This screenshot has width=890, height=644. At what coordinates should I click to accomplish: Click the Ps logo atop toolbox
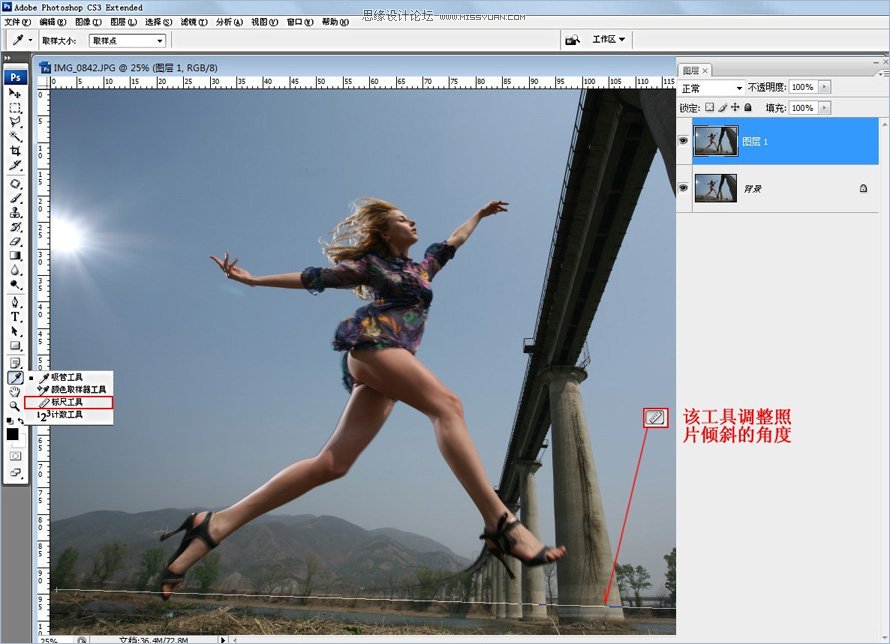click(x=15, y=77)
